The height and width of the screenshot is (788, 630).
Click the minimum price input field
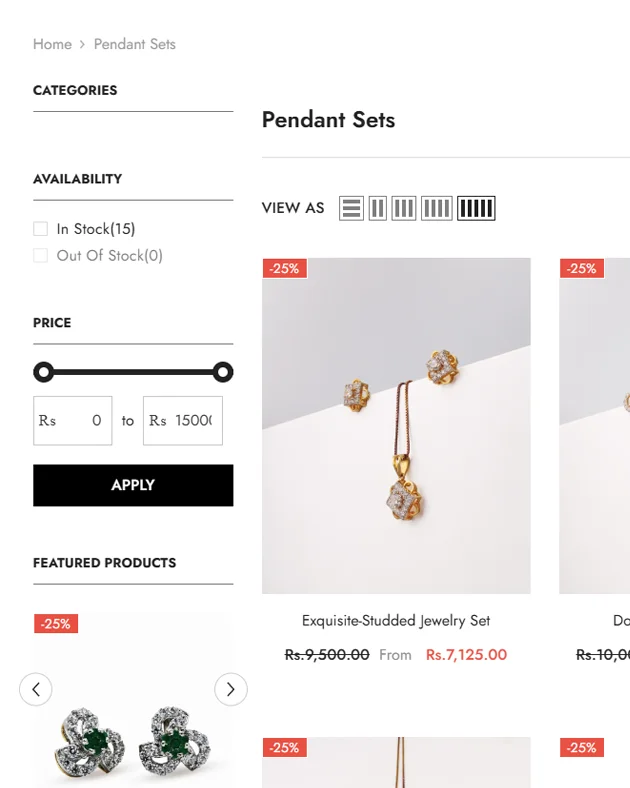[80, 421]
